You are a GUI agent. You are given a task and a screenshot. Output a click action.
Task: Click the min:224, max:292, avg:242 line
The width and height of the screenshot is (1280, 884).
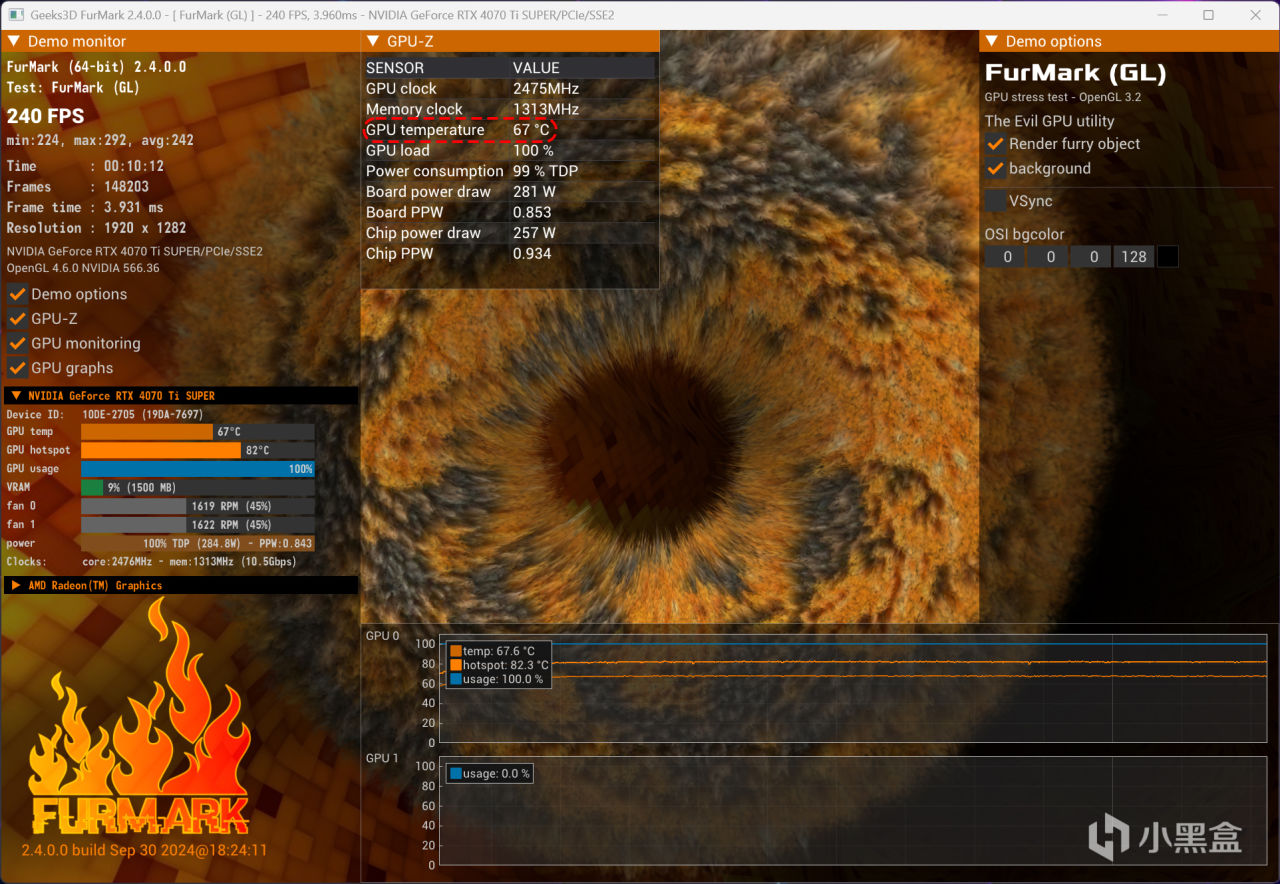[x=100, y=140]
